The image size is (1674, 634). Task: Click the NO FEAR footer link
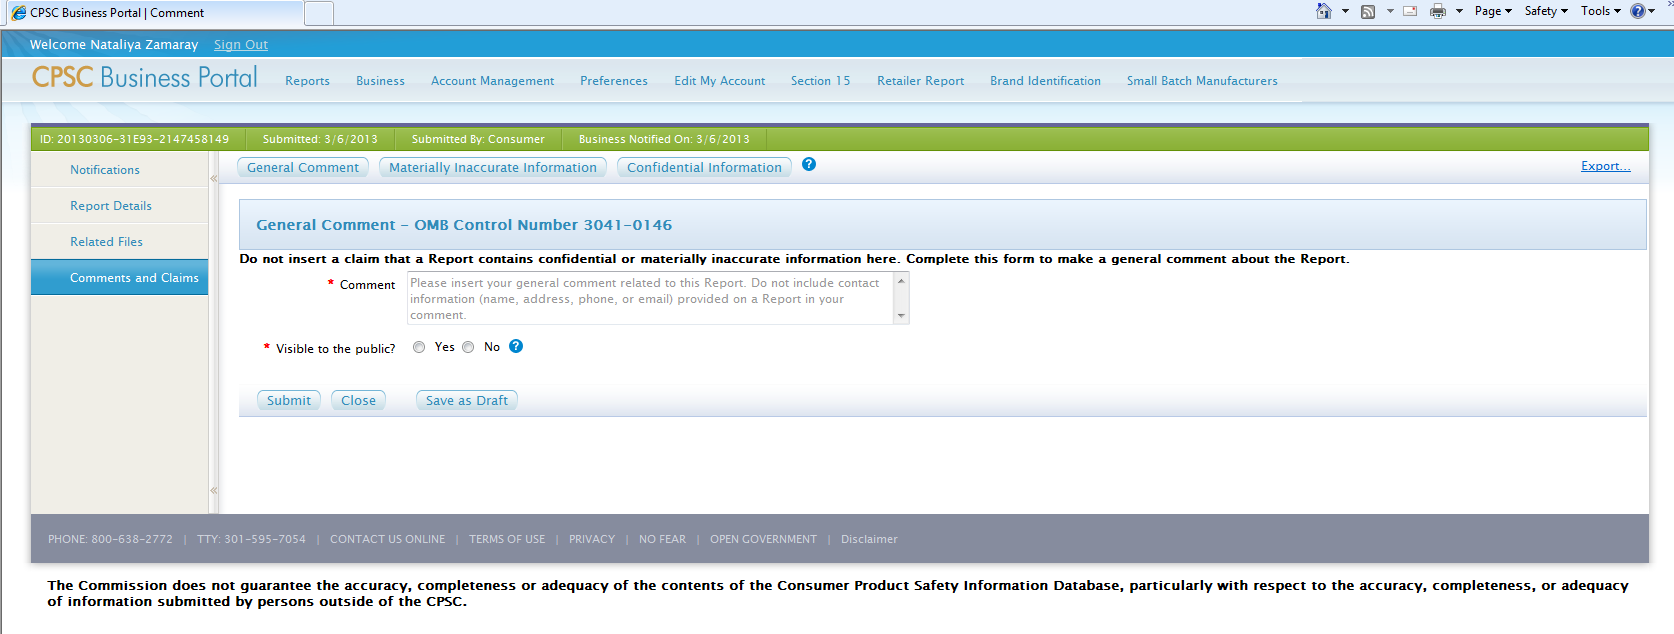click(x=662, y=539)
